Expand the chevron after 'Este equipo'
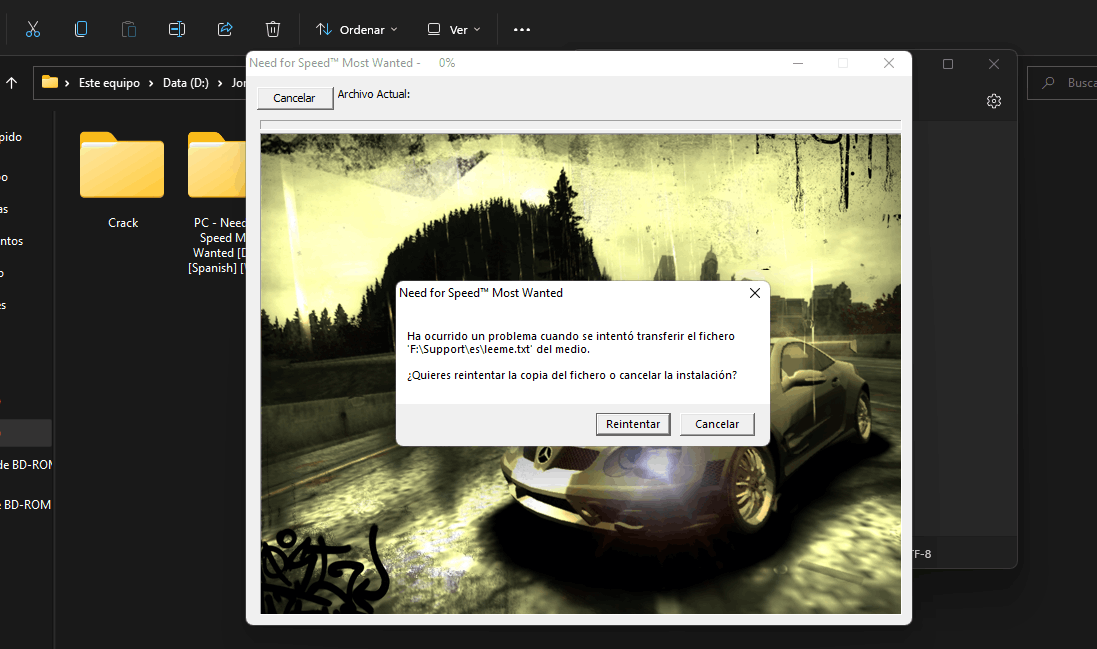The height and width of the screenshot is (649, 1097). point(151,83)
